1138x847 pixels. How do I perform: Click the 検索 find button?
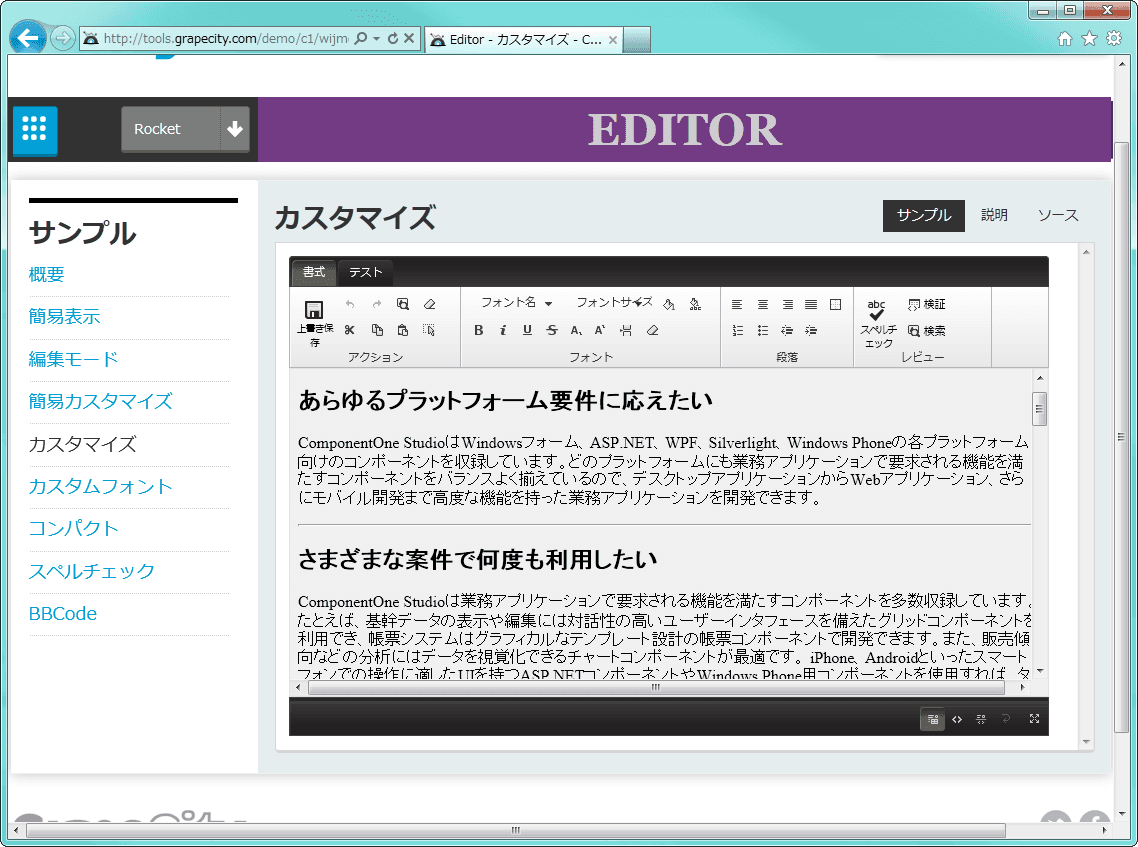(927, 331)
